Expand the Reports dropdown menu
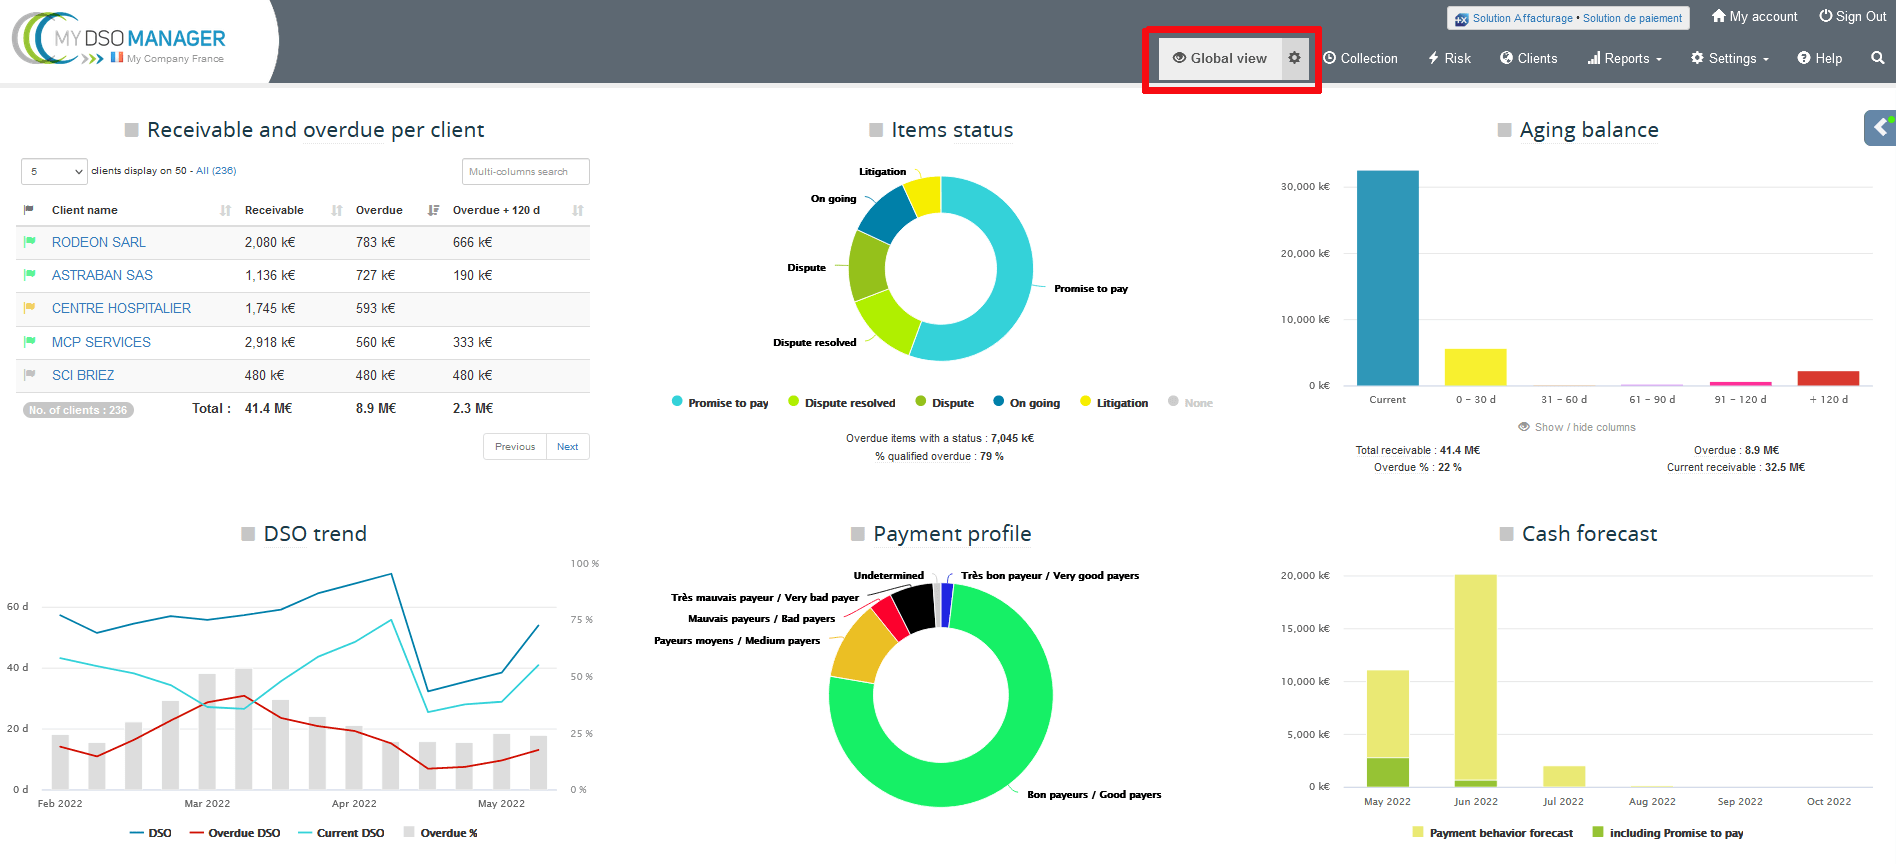The image size is (1896, 864). coord(1625,58)
